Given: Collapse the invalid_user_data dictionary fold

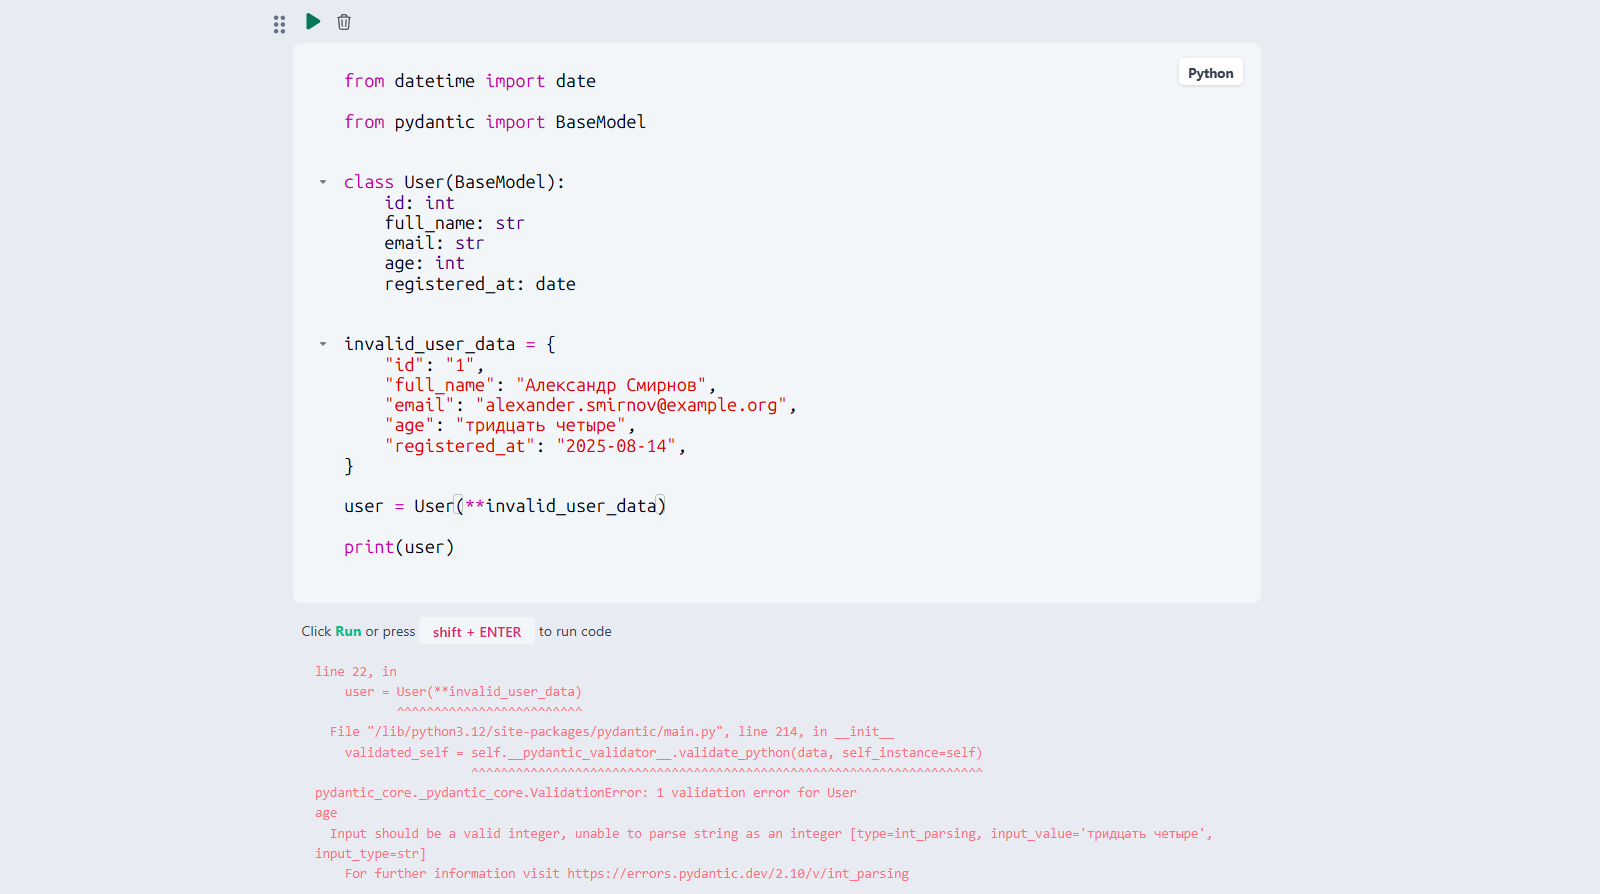Looking at the screenshot, I should [x=323, y=344].
